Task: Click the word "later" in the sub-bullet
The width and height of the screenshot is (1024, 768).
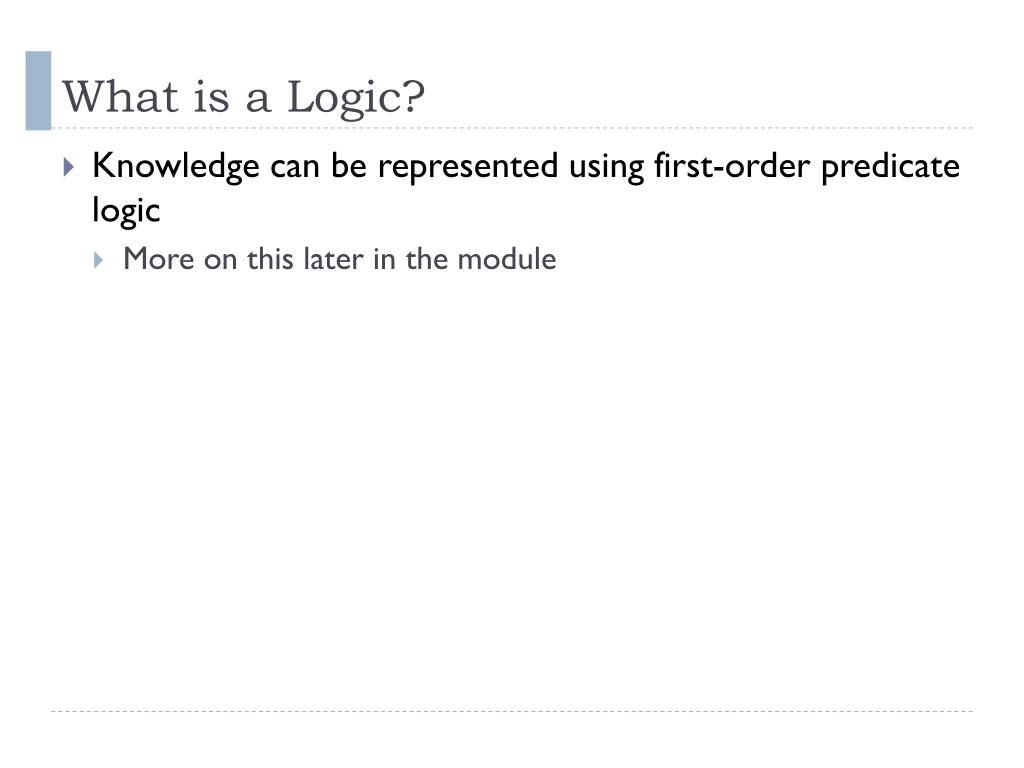Action: pos(333,259)
